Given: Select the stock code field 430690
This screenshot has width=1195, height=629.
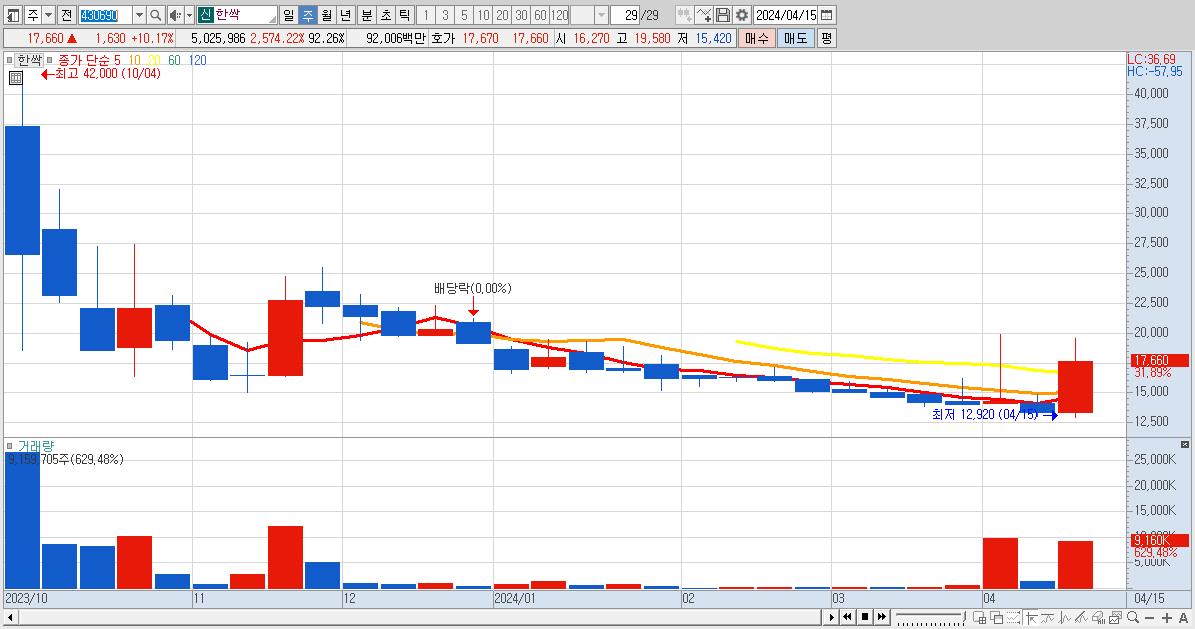Looking at the screenshot, I should click(x=105, y=15).
